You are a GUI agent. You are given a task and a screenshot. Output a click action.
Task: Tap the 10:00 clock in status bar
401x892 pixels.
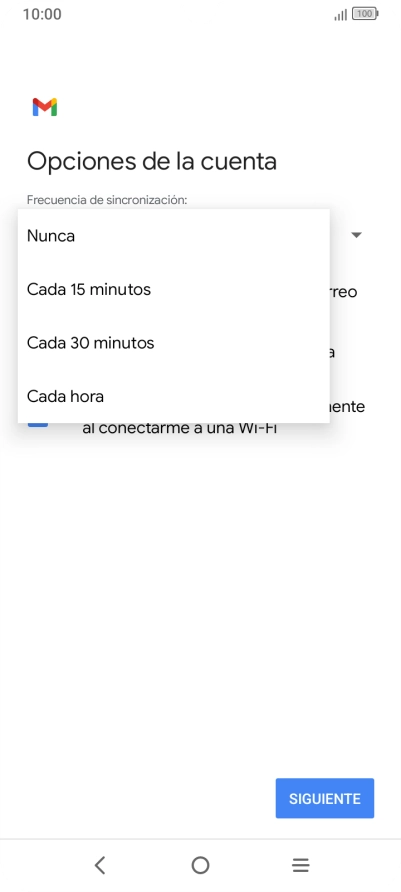42,14
